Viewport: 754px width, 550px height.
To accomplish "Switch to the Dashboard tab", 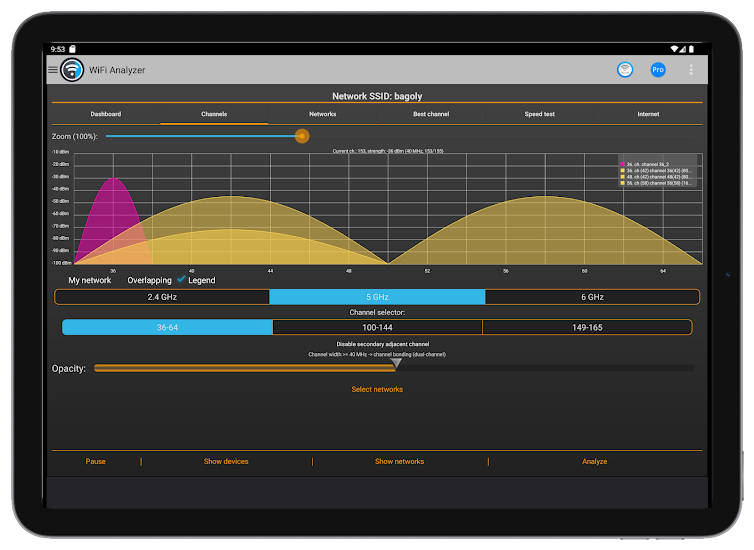I will click(x=105, y=114).
